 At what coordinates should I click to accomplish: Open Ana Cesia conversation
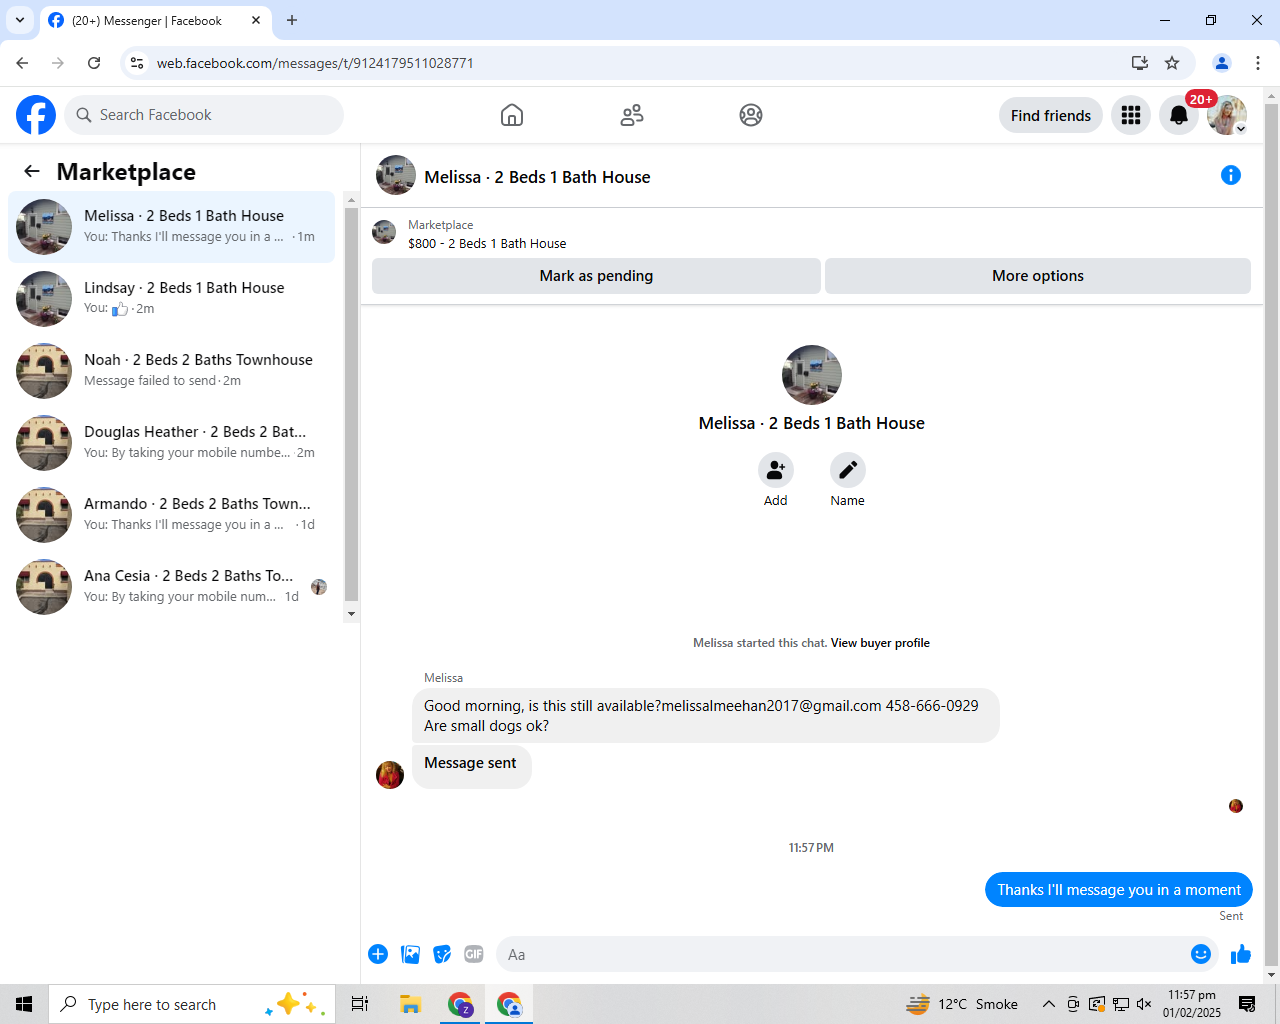pyautogui.click(x=172, y=587)
